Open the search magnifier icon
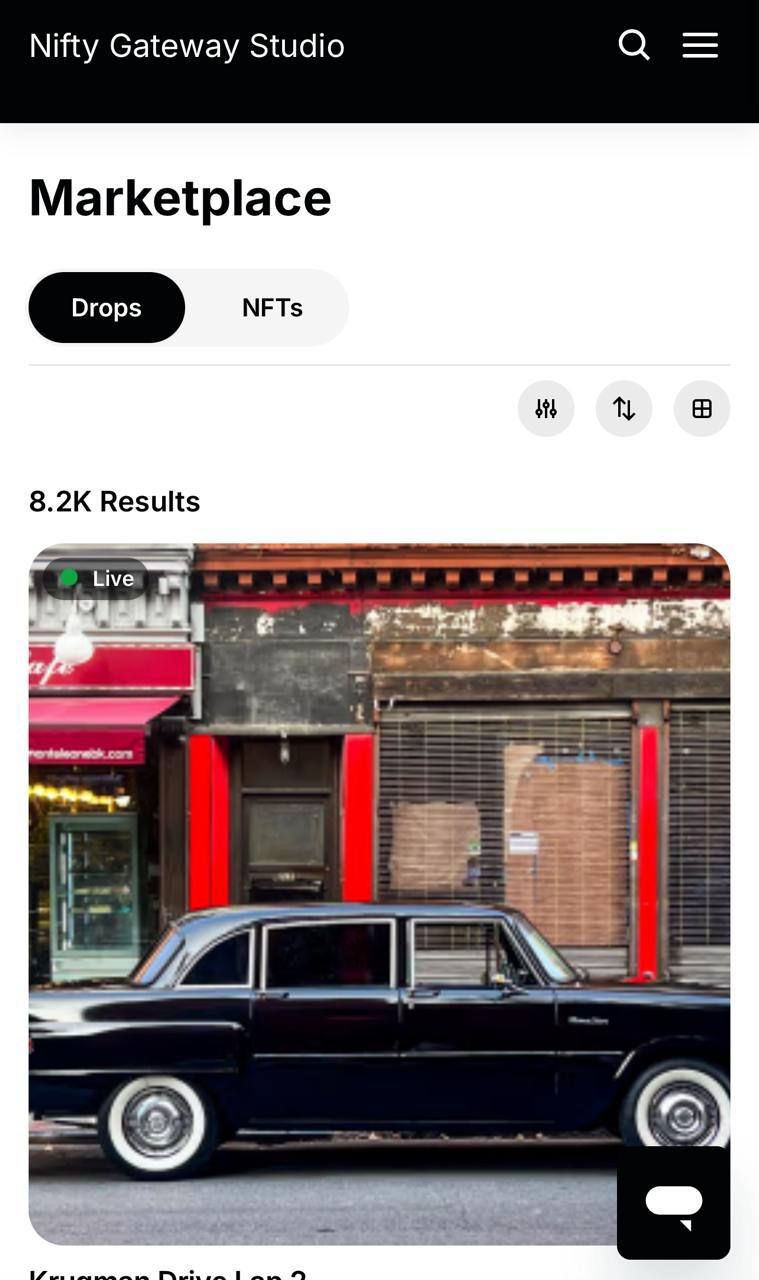 coord(634,45)
